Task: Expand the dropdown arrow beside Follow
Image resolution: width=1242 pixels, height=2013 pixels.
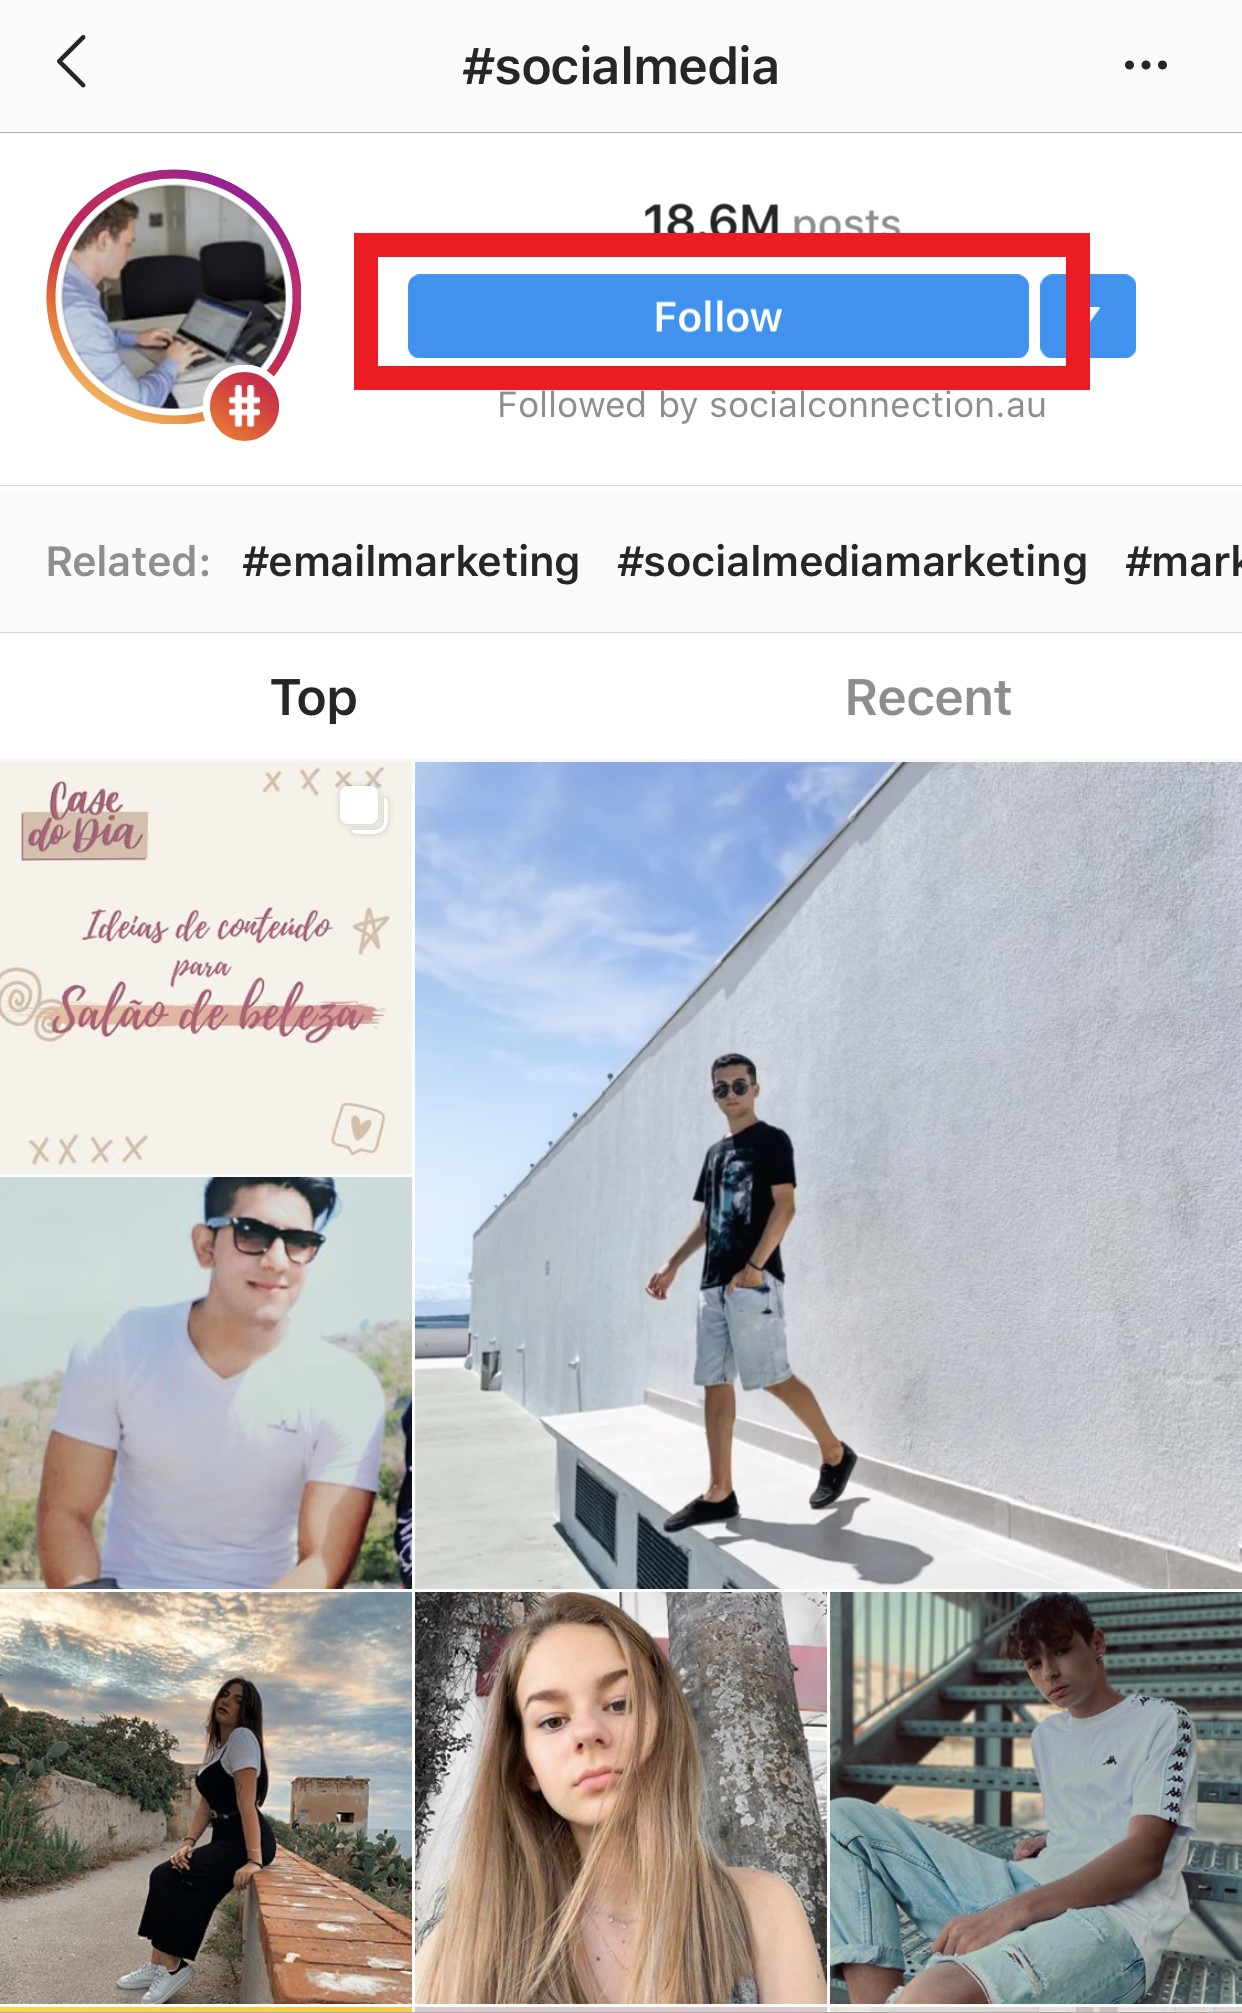Action: 1088,316
